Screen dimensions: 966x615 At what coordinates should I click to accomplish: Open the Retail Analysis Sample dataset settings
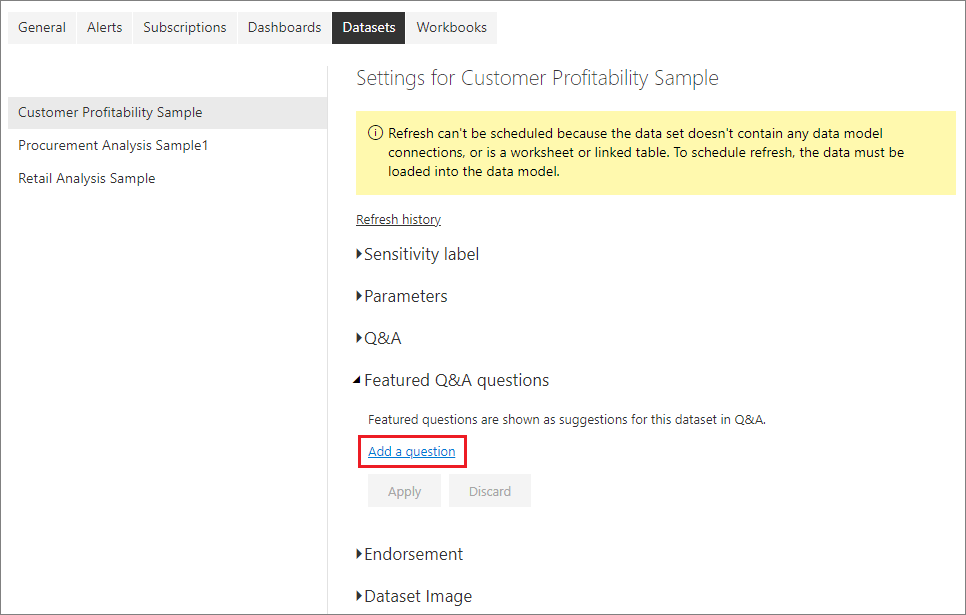point(87,178)
